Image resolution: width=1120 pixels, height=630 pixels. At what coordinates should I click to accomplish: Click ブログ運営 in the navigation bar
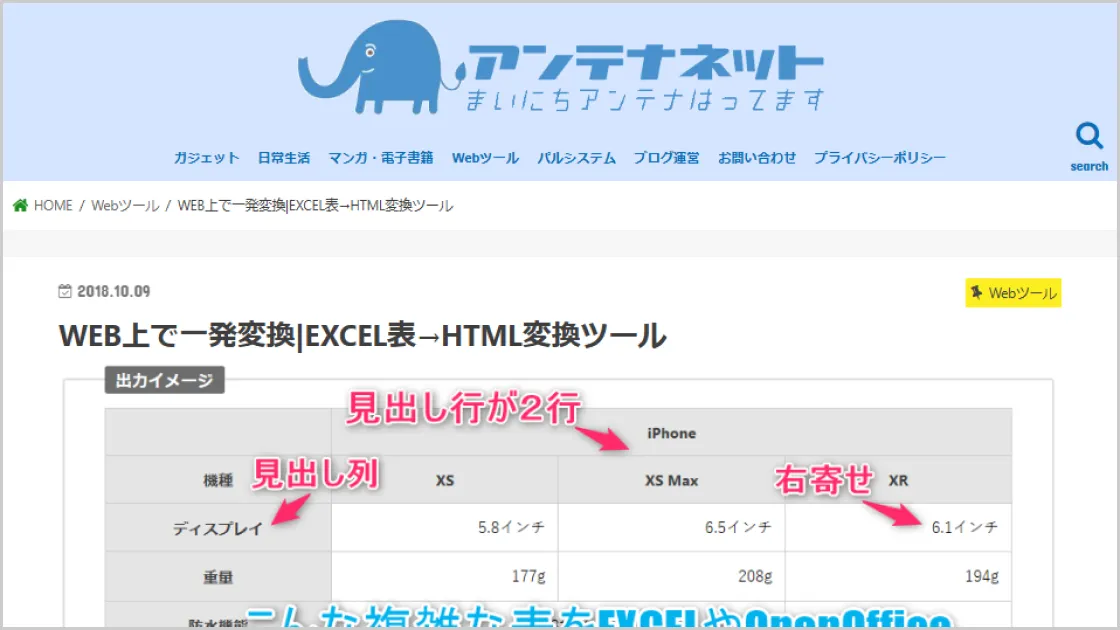666,157
